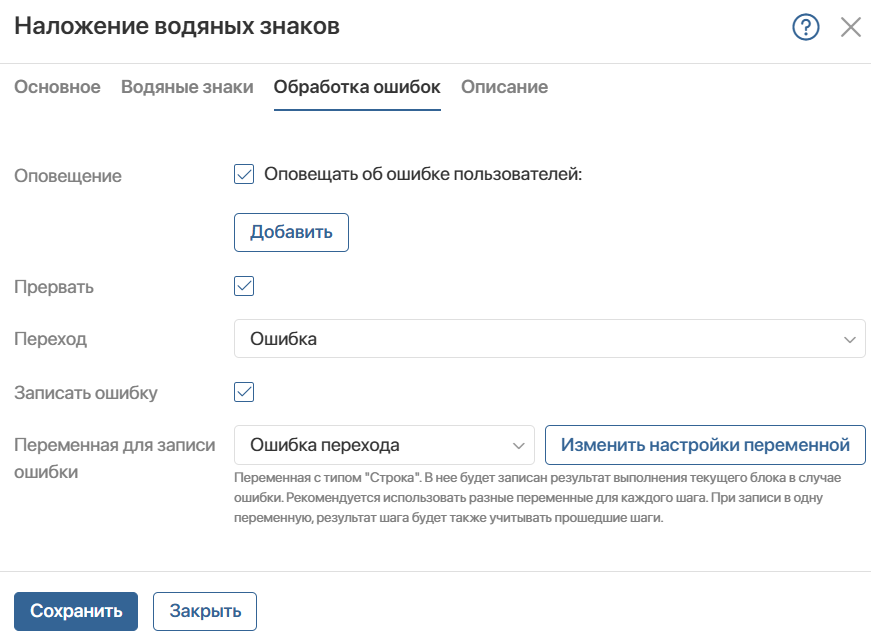Switch to the 'Основное' tab
871x641 pixels.
click(57, 87)
